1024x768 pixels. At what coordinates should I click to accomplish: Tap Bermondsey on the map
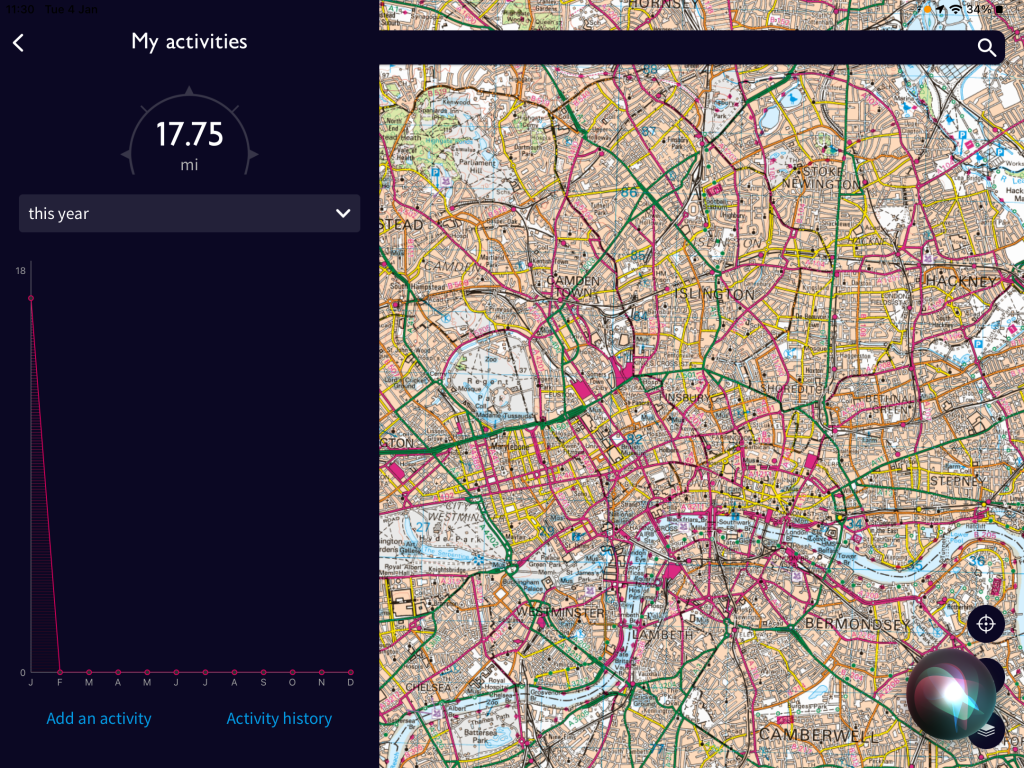click(857, 625)
